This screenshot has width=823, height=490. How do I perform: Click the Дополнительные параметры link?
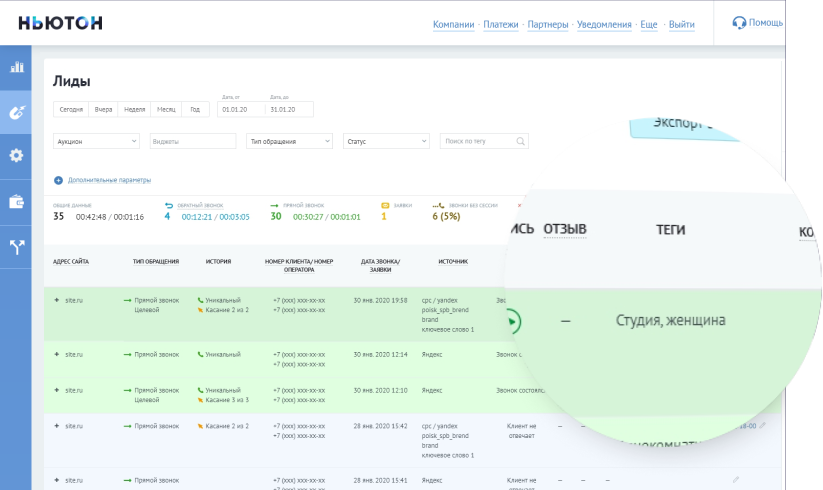[109, 180]
